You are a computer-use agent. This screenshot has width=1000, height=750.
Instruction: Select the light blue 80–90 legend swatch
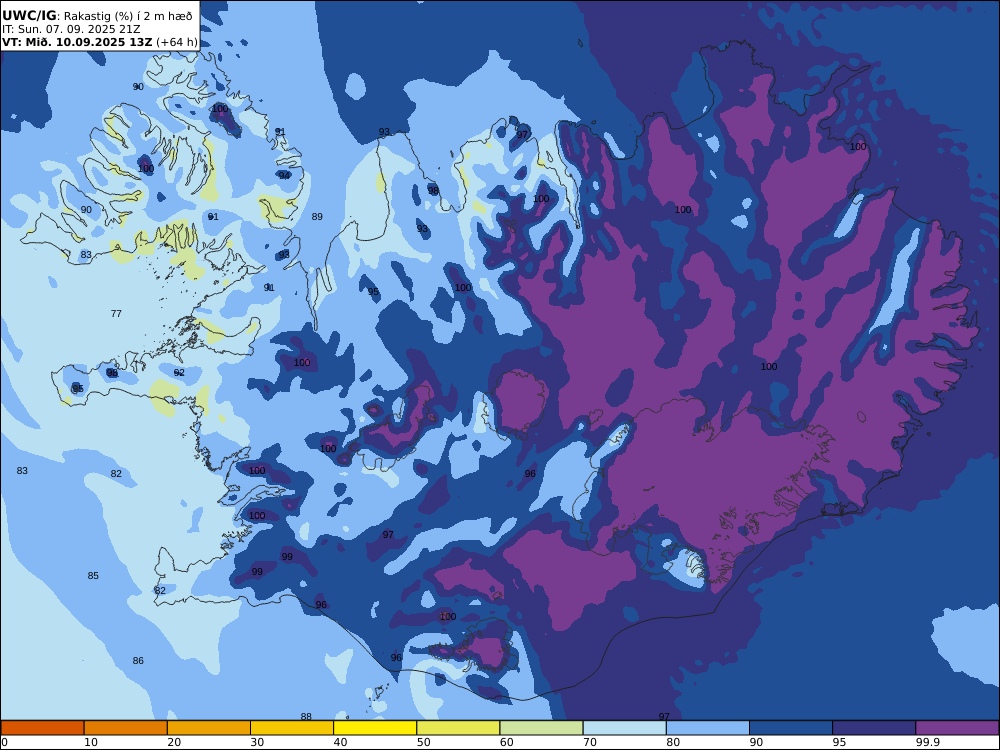tap(708, 728)
